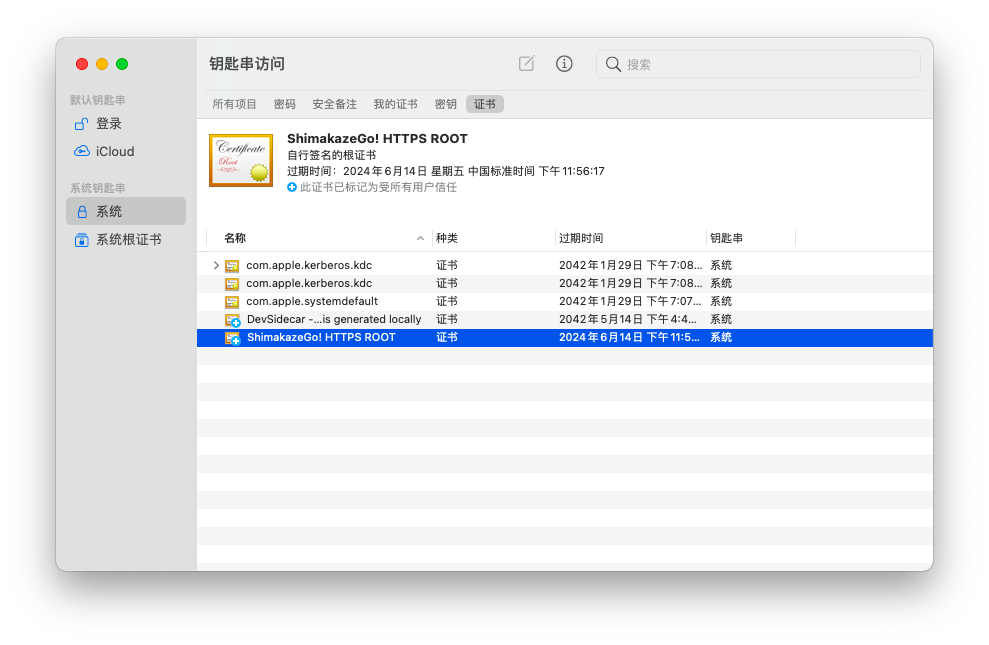The width and height of the screenshot is (989, 645).
Task: Select the 密钥 tab
Action: [x=445, y=104]
